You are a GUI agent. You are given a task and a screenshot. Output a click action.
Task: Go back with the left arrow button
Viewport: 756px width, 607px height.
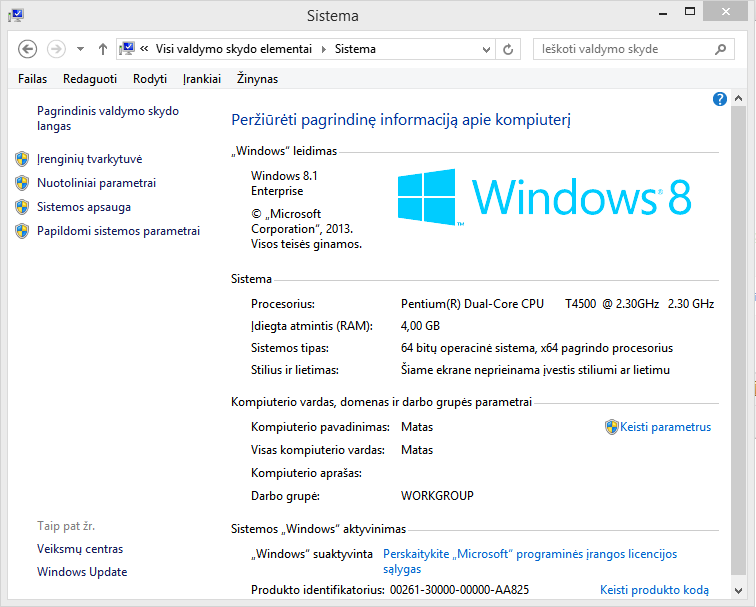(27, 49)
